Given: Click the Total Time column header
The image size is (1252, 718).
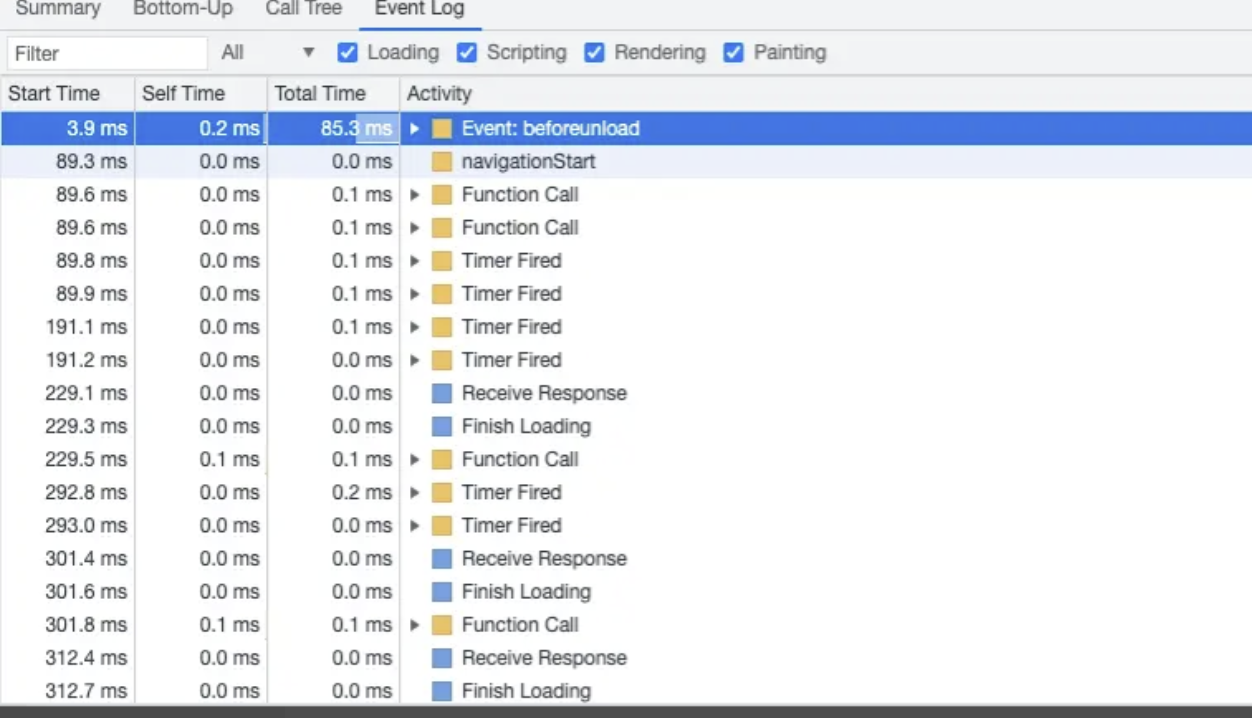Looking at the screenshot, I should (x=320, y=93).
